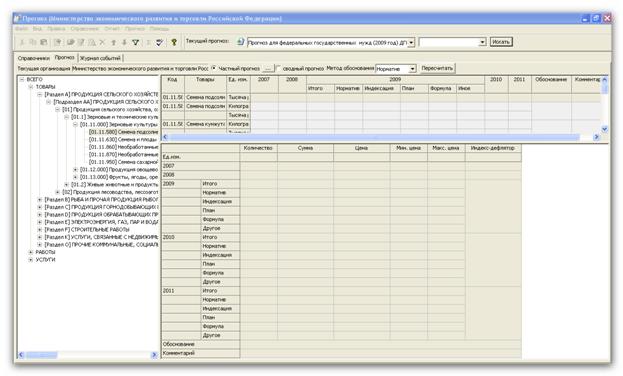The height and width of the screenshot is (376, 623).
Task: Click the Искать button
Action: tap(501, 42)
